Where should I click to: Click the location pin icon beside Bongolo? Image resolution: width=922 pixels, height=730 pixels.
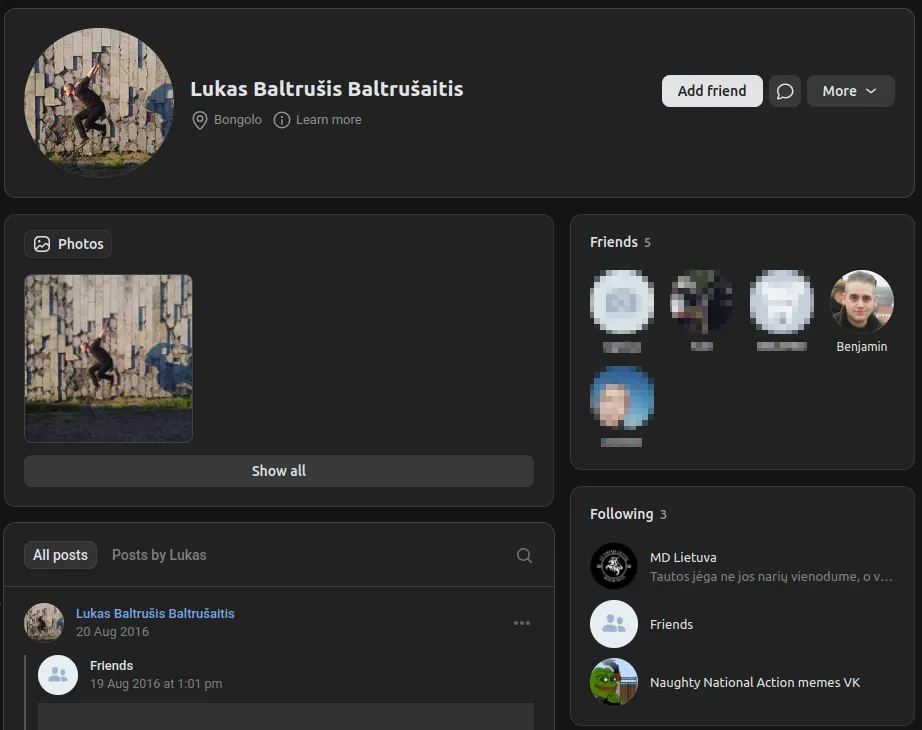(x=200, y=120)
